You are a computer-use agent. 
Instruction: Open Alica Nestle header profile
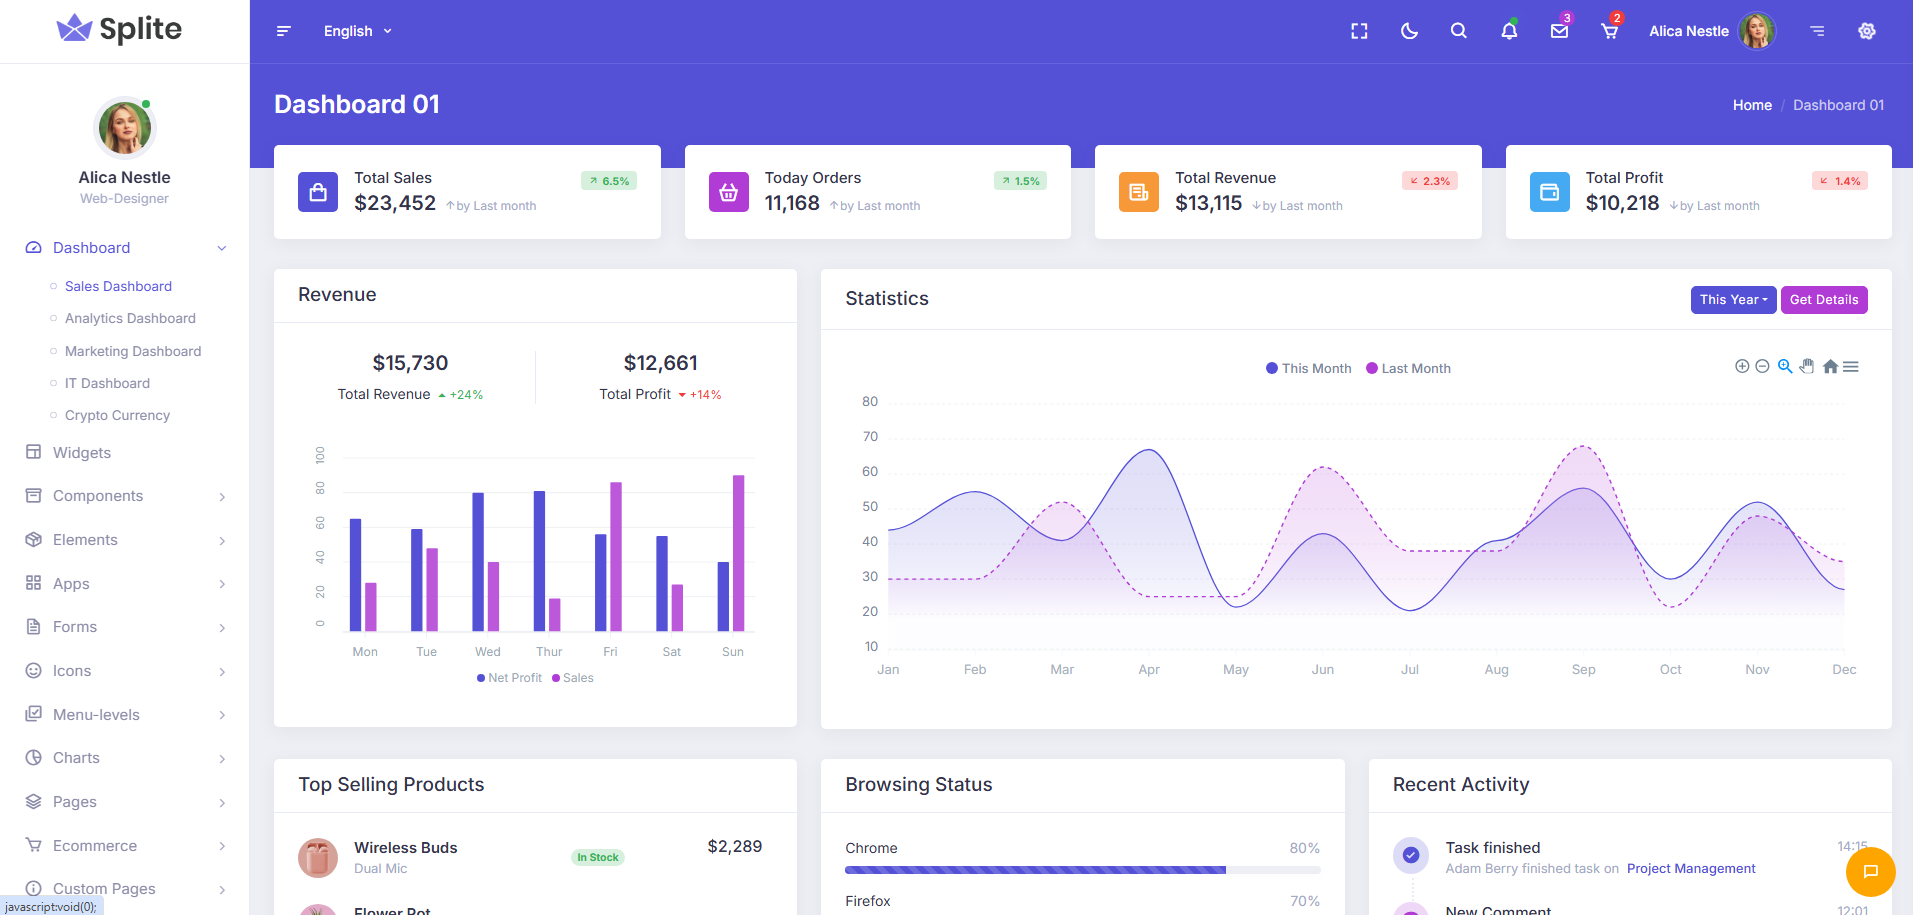coord(1711,31)
